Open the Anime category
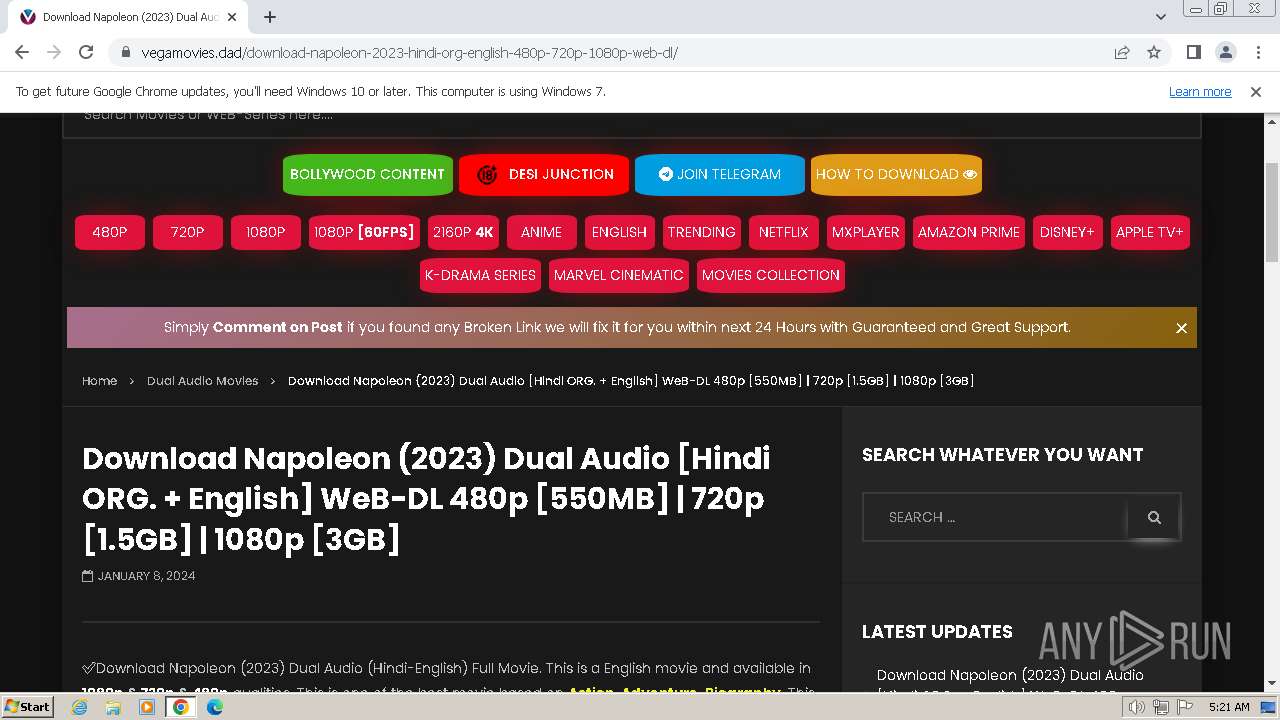This screenshot has height=720, width=1280. tap(542, 232)
